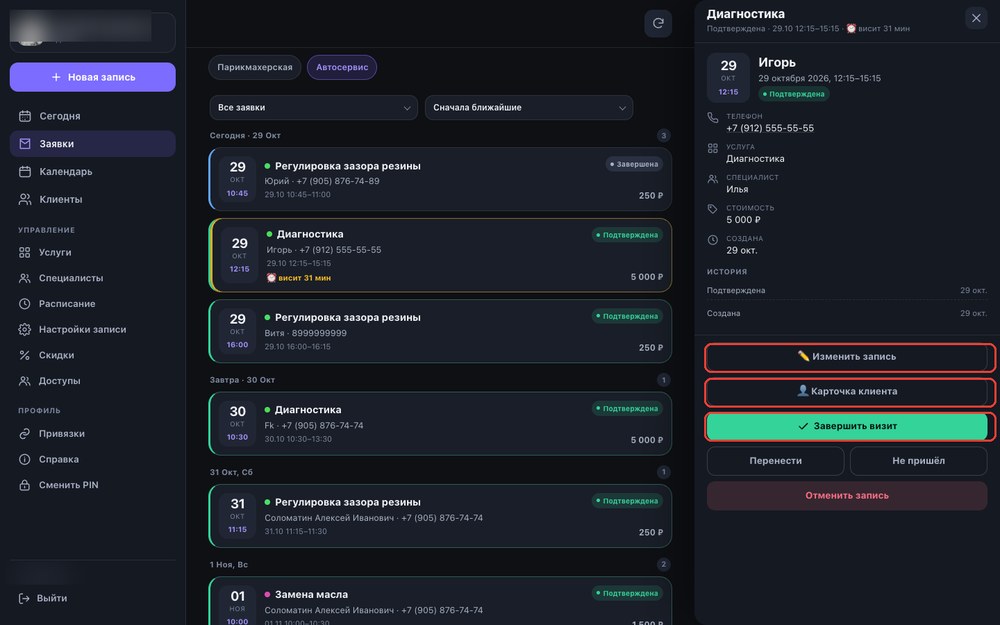Open the Расписание menu item

[92, 304]
